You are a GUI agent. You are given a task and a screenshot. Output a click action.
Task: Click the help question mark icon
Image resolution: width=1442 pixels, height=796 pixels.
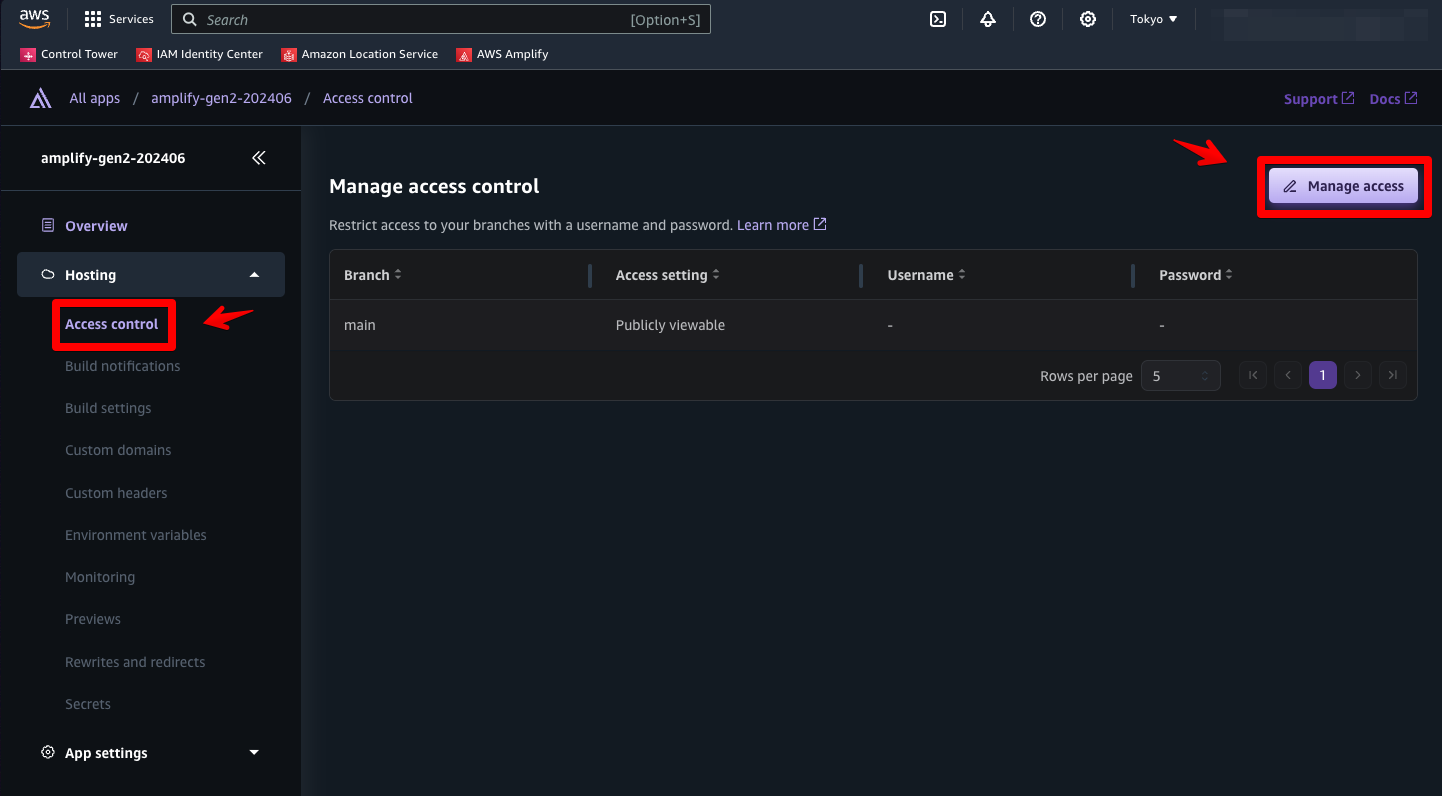[x=1038, y=19]
